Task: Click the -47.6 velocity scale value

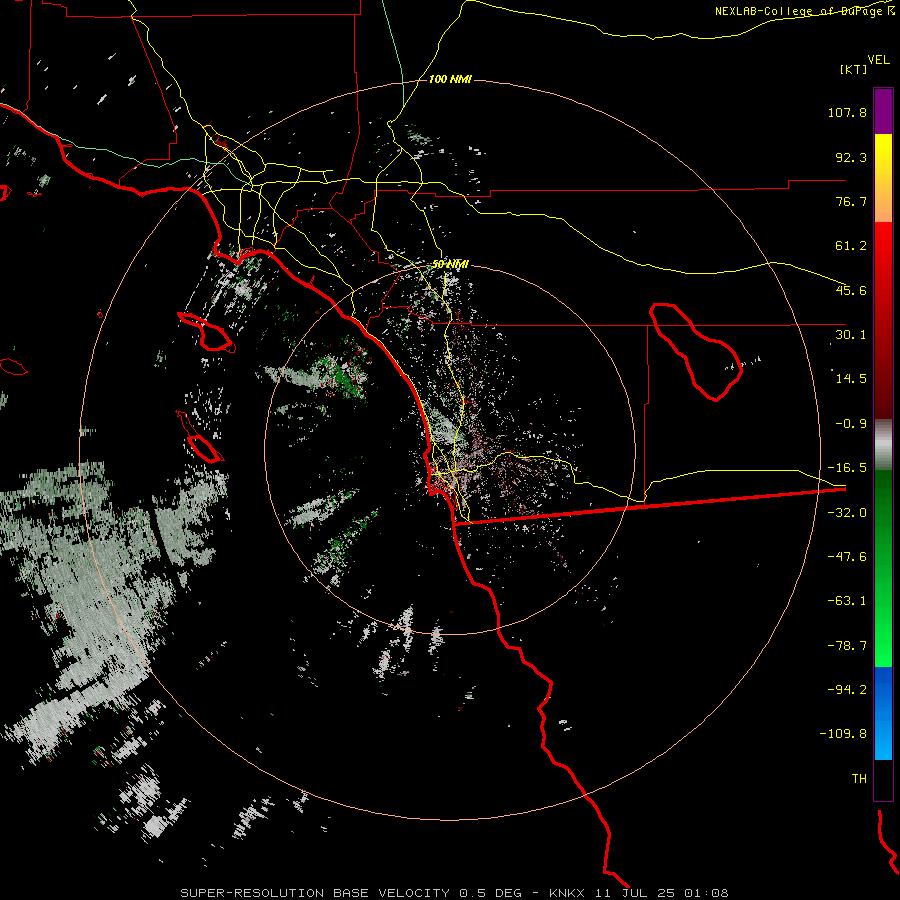Action: tap(847, 557)
